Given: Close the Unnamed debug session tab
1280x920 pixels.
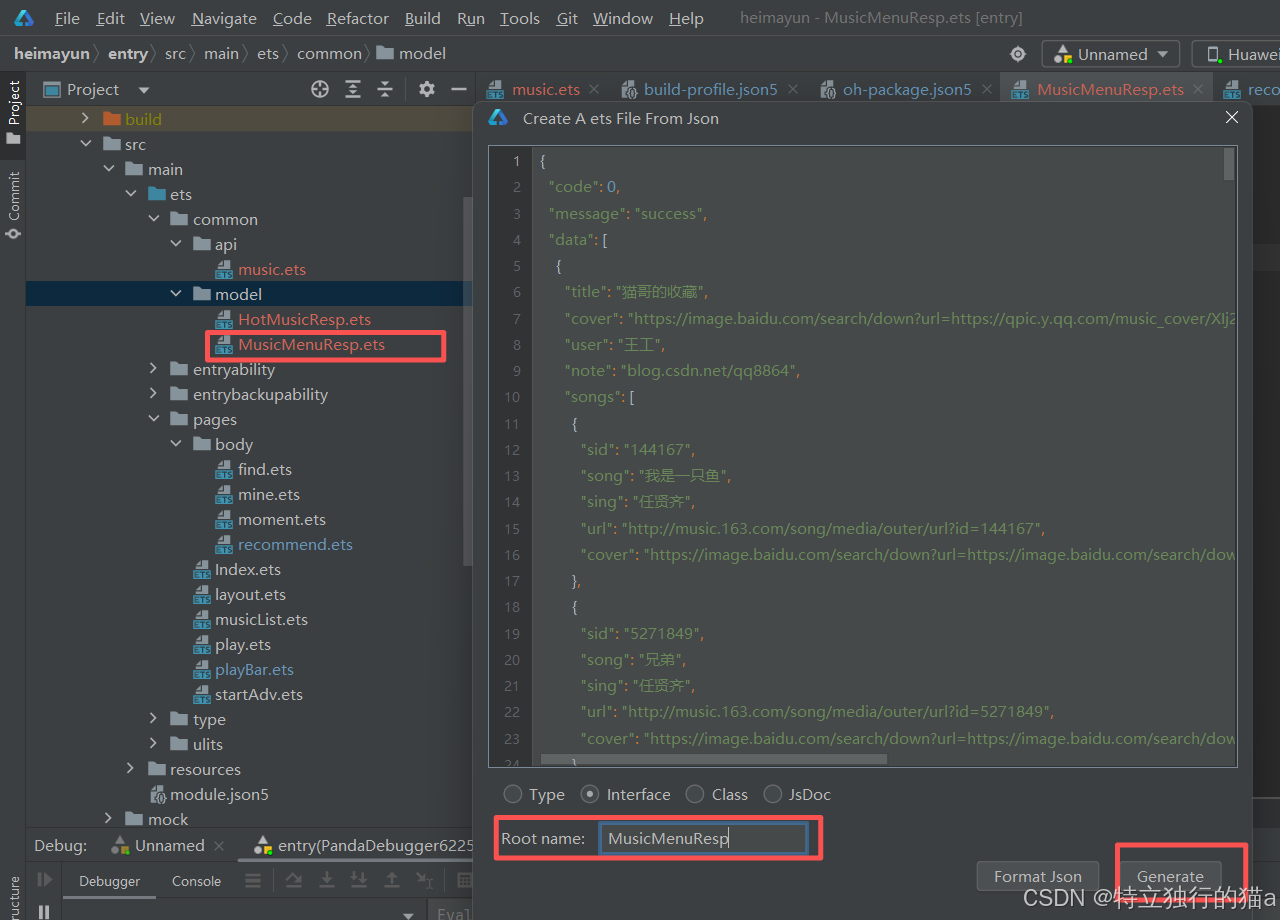Looking at the screenshot, I should pos(219,846).
